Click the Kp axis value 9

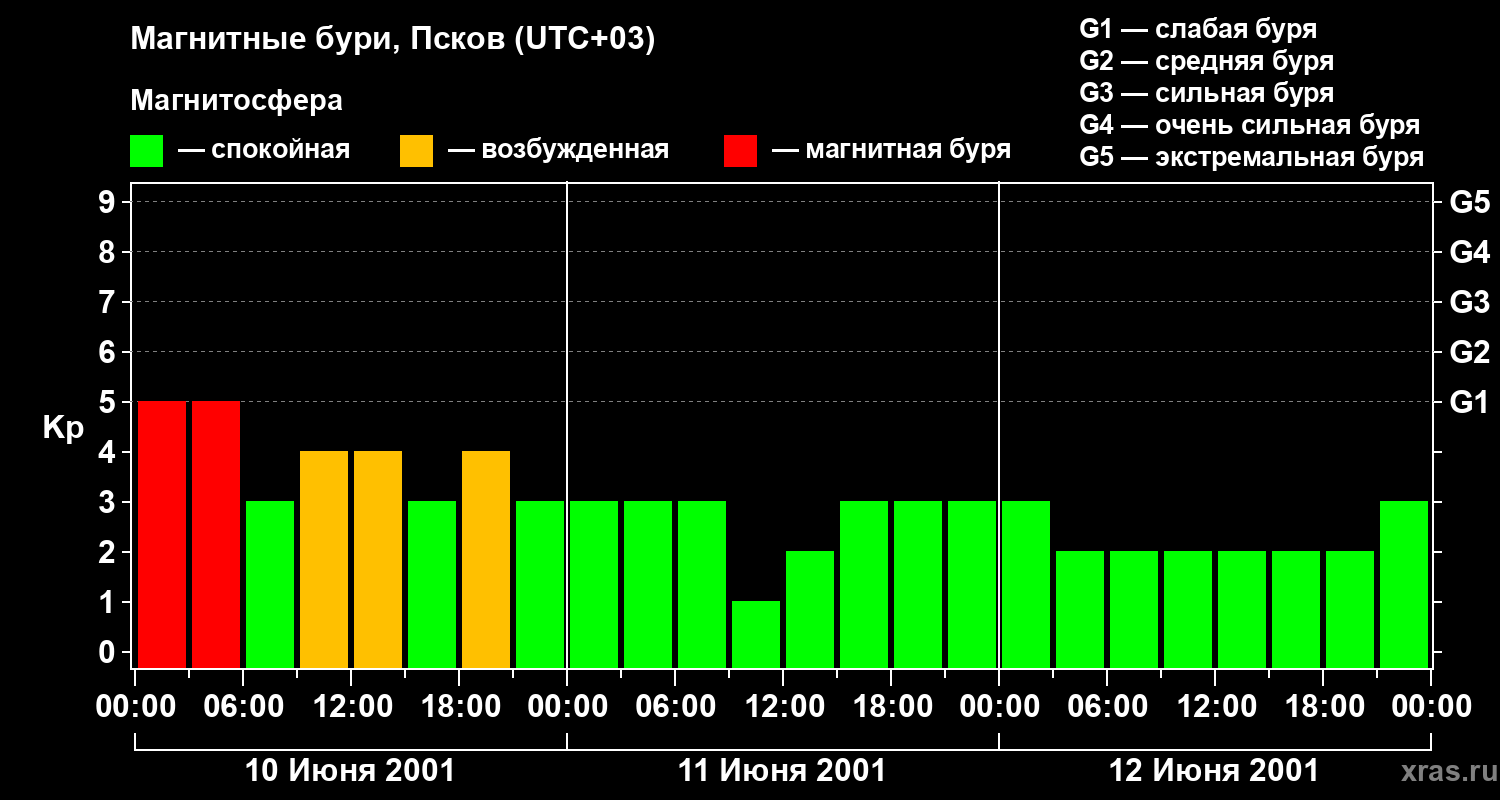(x=109, y=202)
